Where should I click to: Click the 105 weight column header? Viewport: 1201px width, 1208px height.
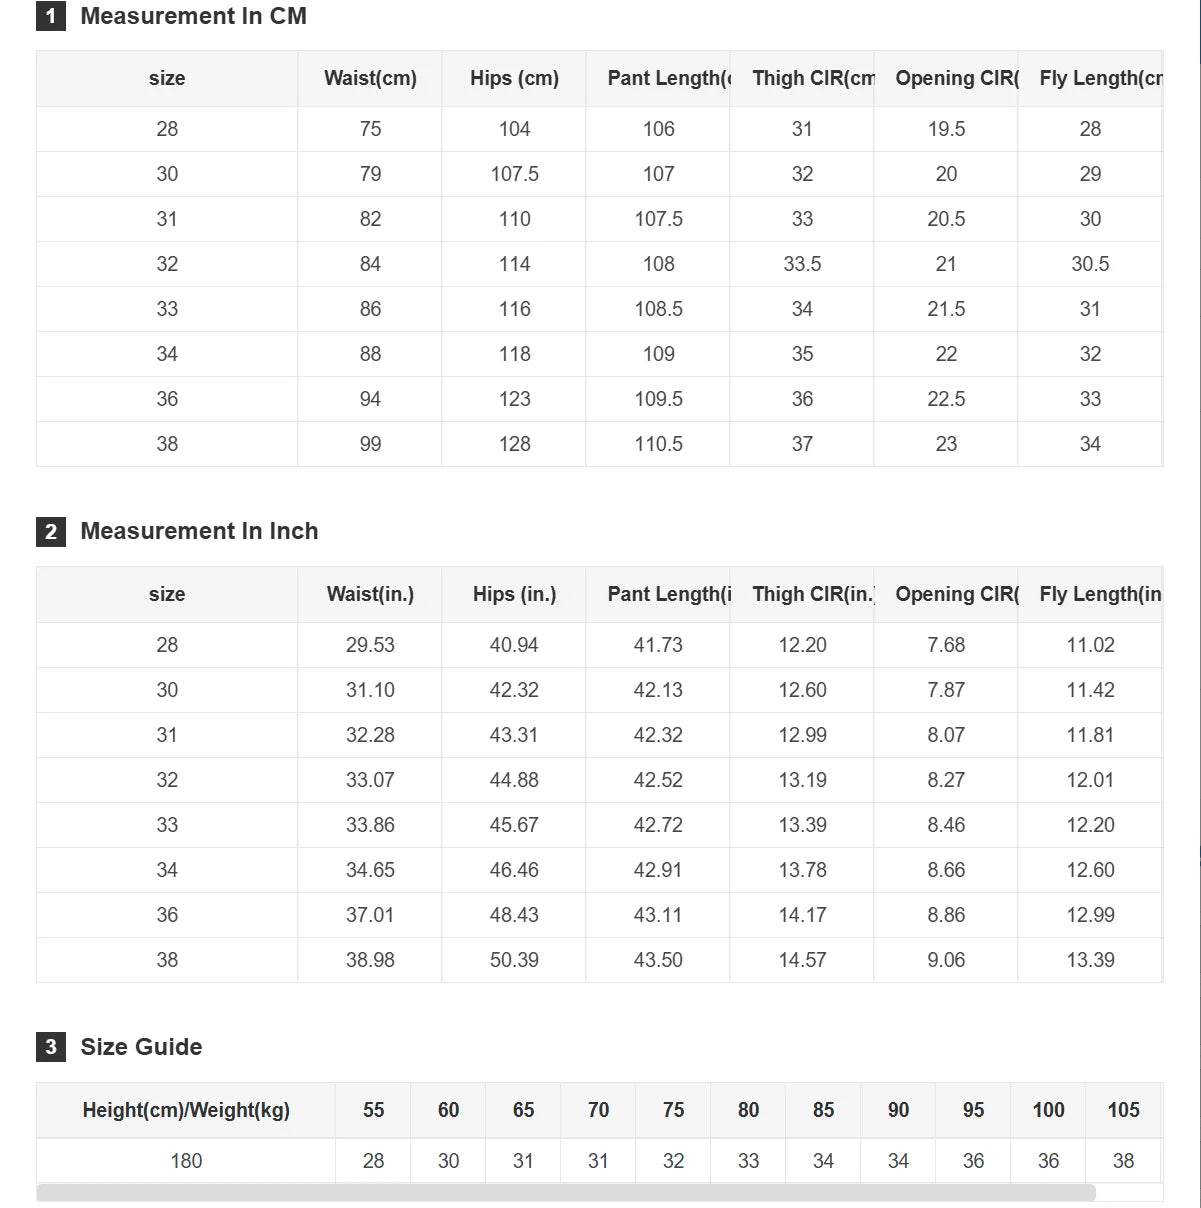pos(1123,1110)
